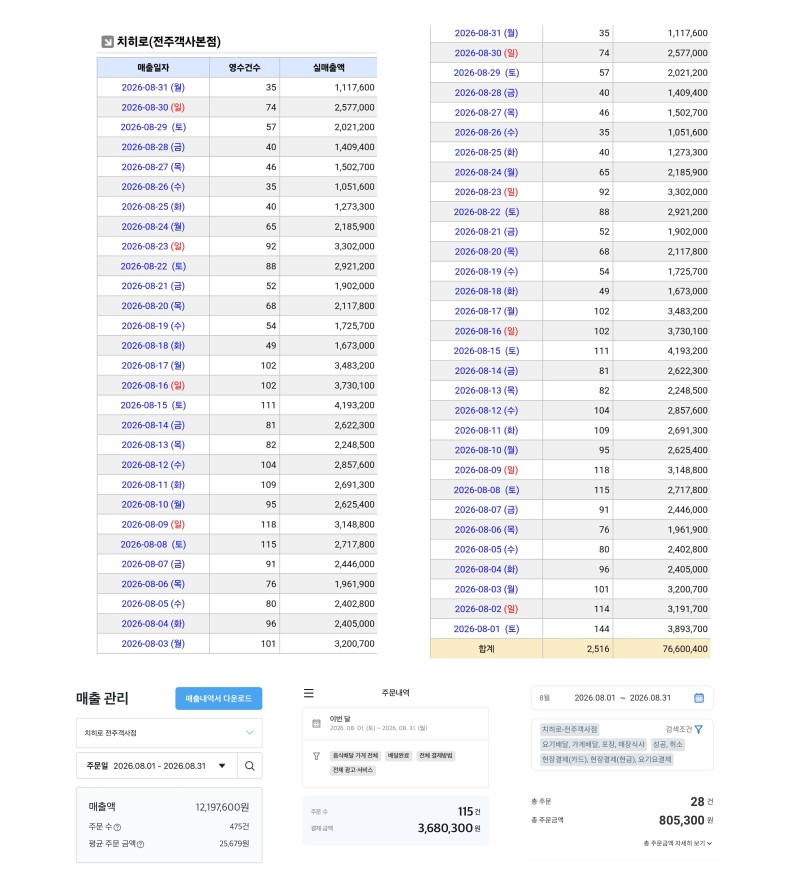Click the 요기배달, 가게배달, 포장, 매장식사 tag
This screenshot has width=800, height=893.
pyautogui.click(x=593, y=744)
